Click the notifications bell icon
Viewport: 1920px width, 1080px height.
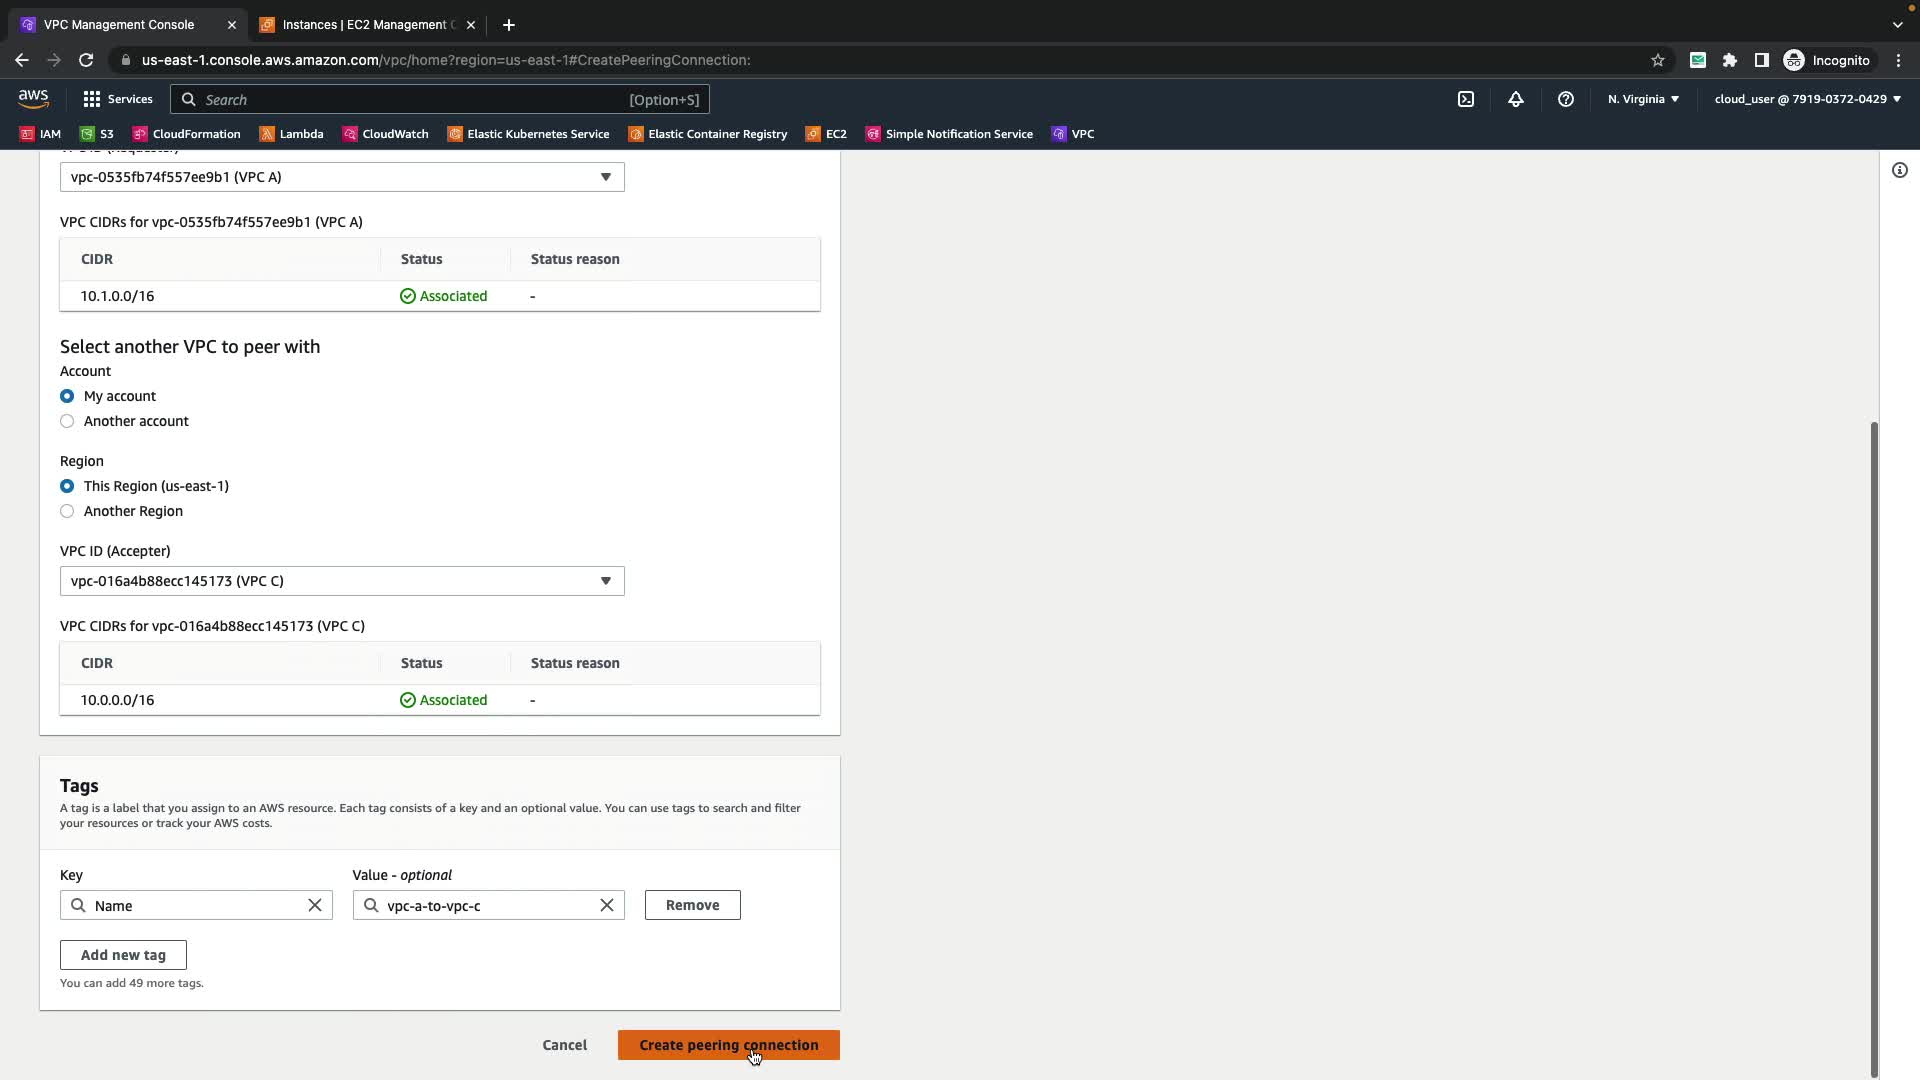[x=1515, y=99]
